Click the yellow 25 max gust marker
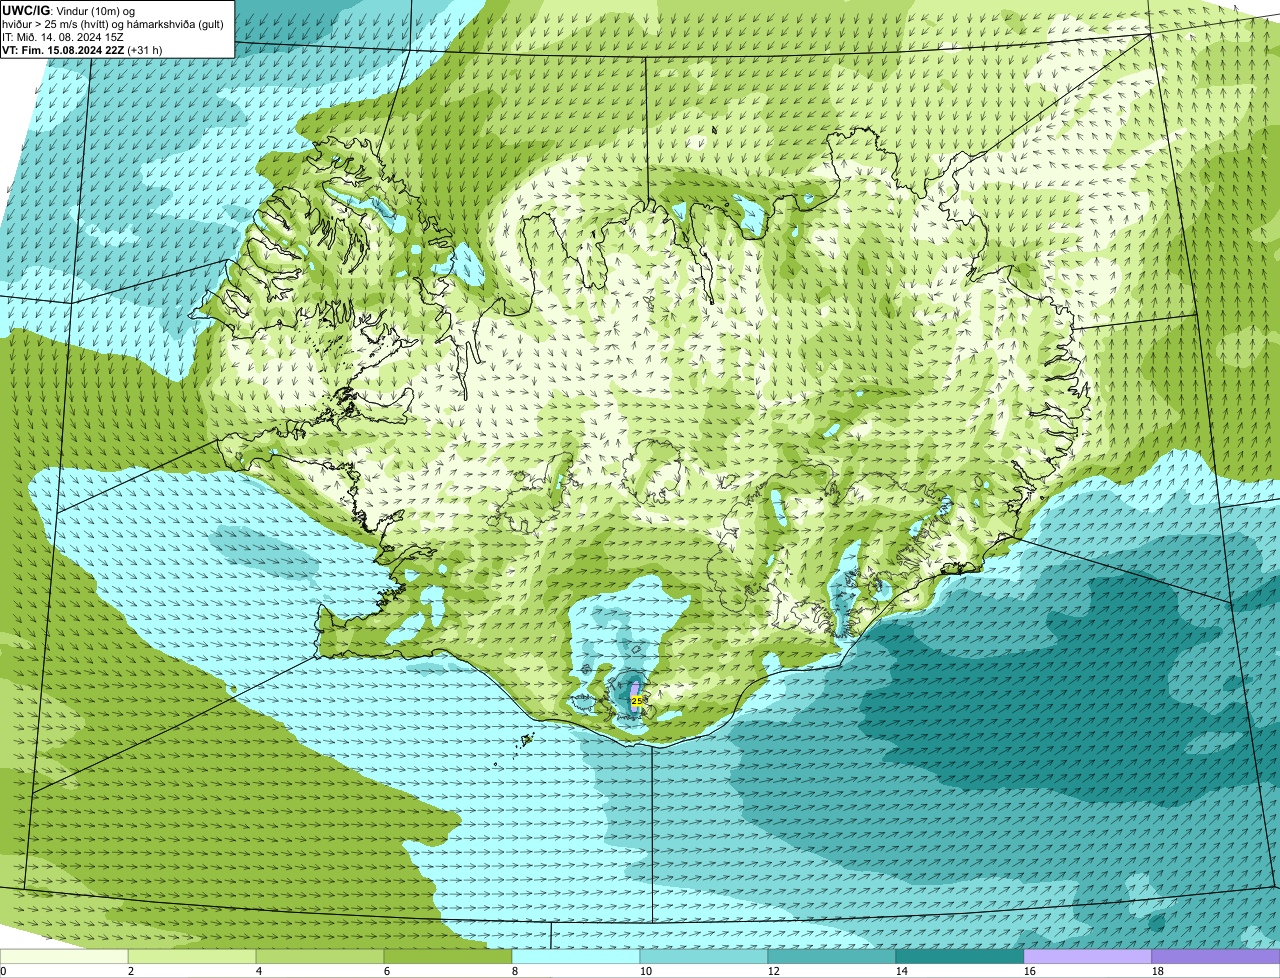The image size is (1280, 978). [637, 702]
